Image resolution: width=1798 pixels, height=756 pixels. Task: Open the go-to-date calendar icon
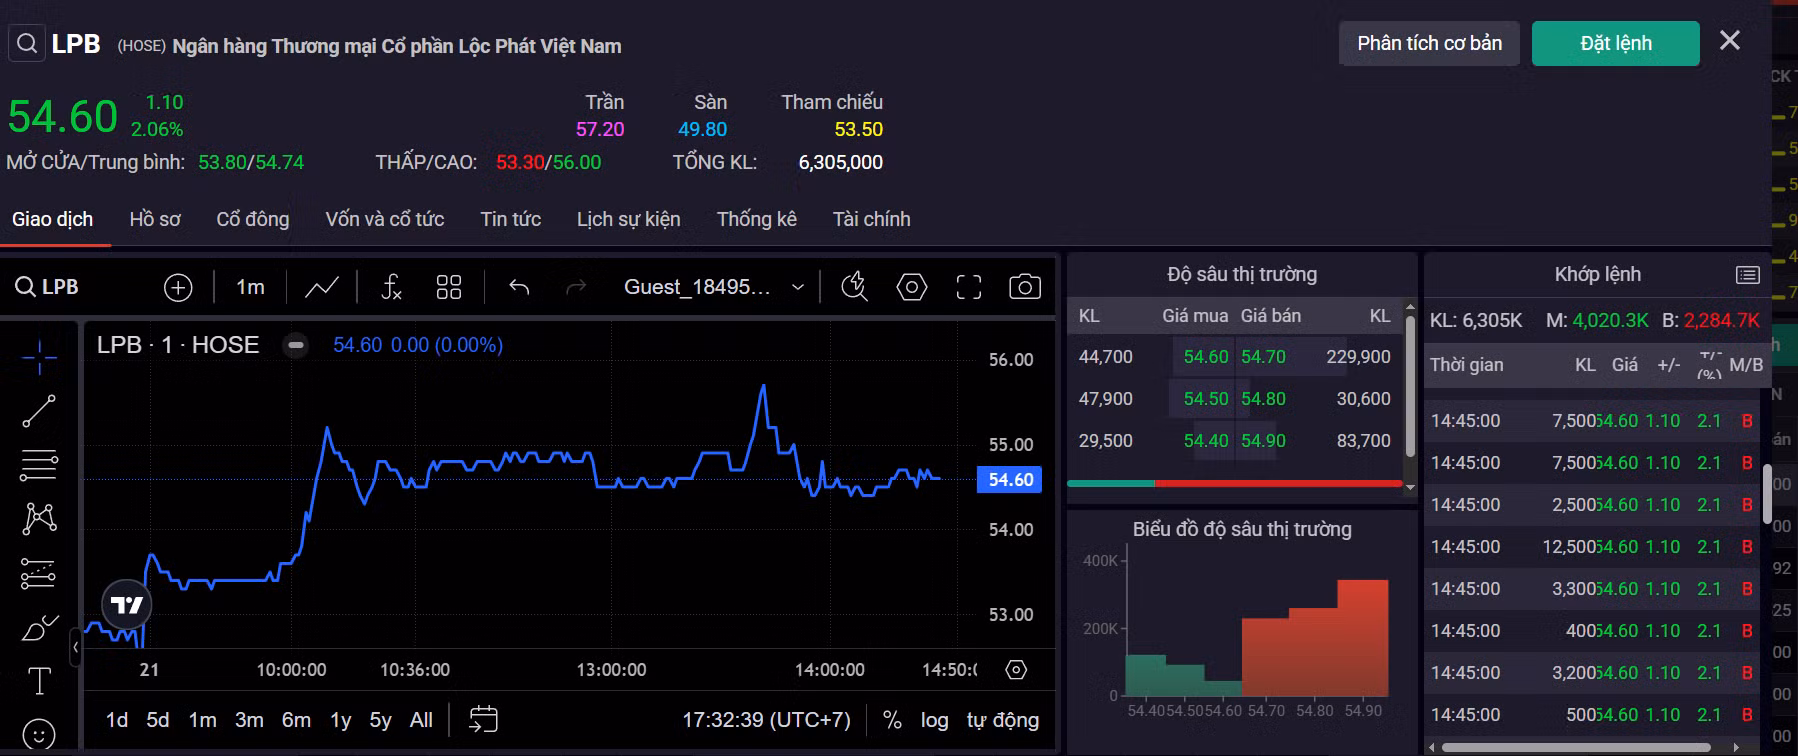(483, 719)
